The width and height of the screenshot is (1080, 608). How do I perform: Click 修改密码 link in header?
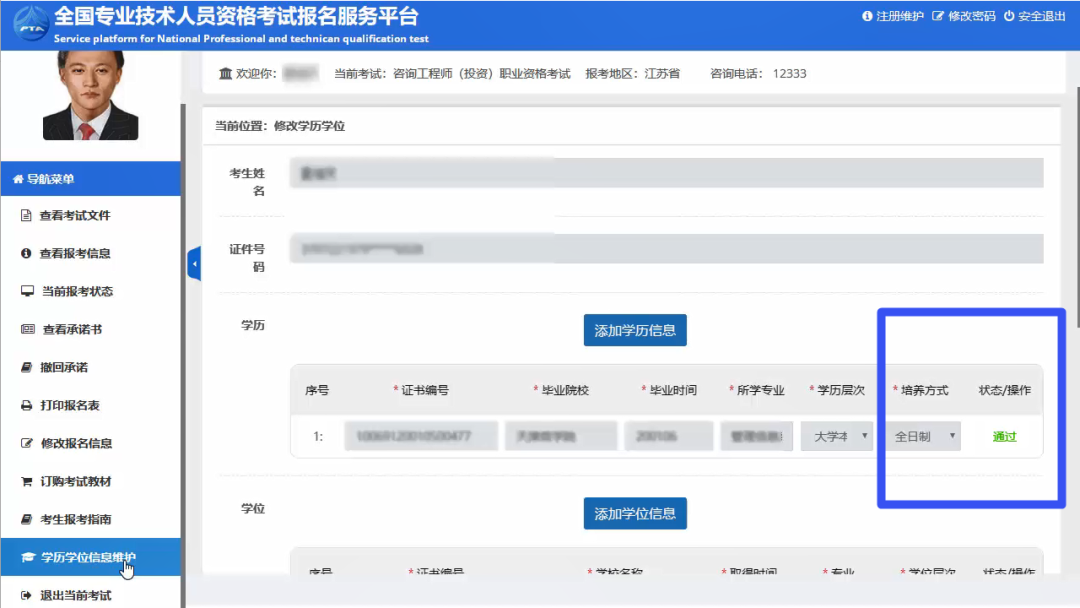(964, 17)
